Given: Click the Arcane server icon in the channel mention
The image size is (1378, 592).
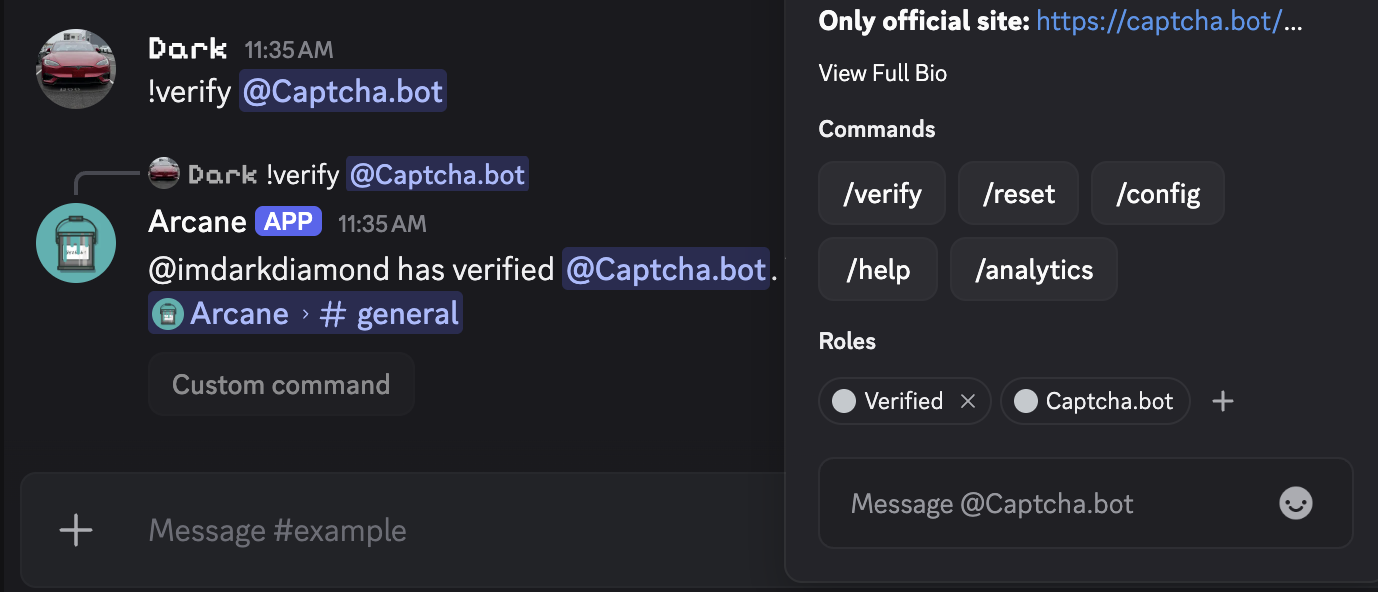Looking at the screenshot, I should [166, 312].
